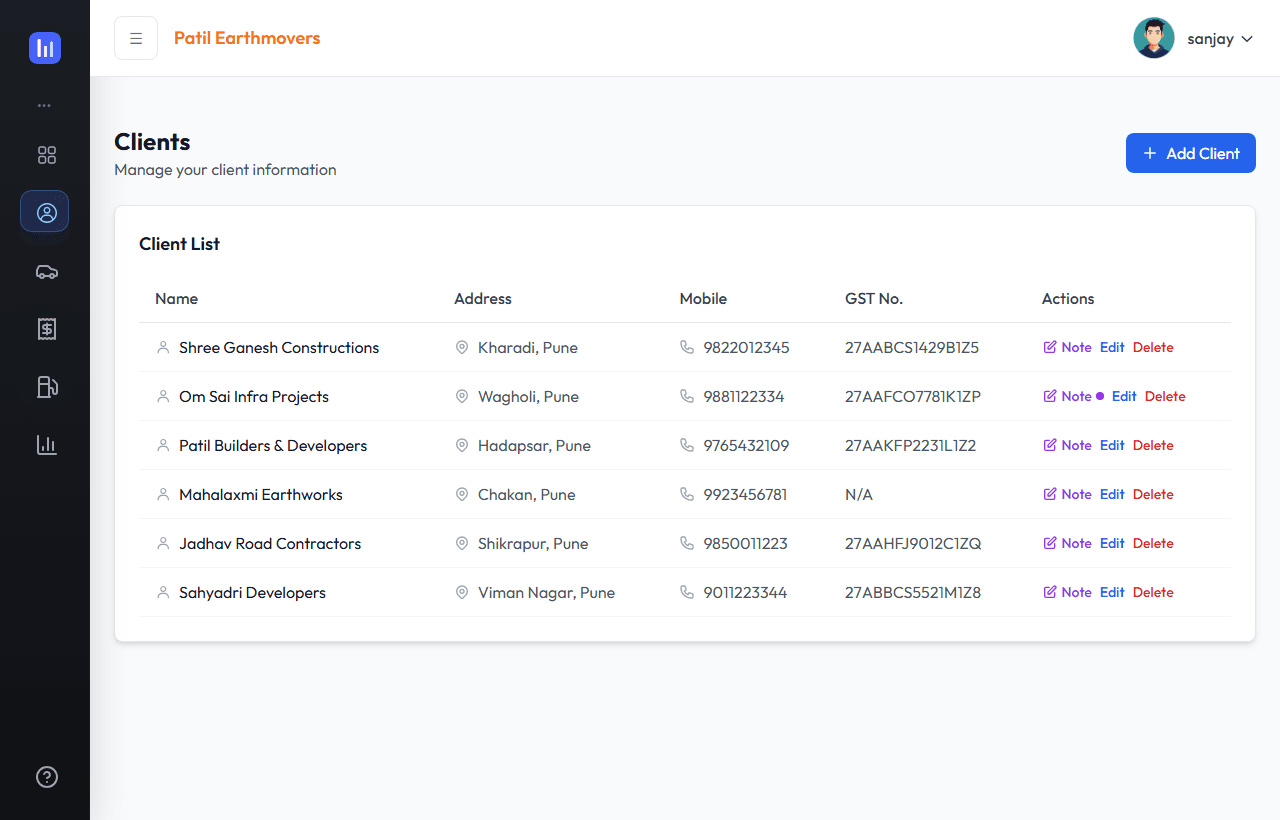Click the app logo in sidebar
The height and width of the screenshot is (820, 1280).
click(45, 48)
